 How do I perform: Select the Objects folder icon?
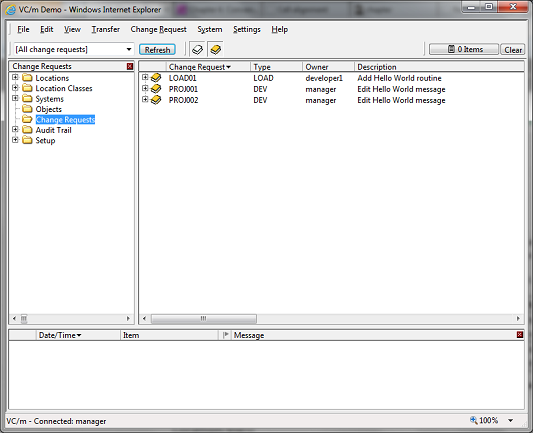(27, 109)
